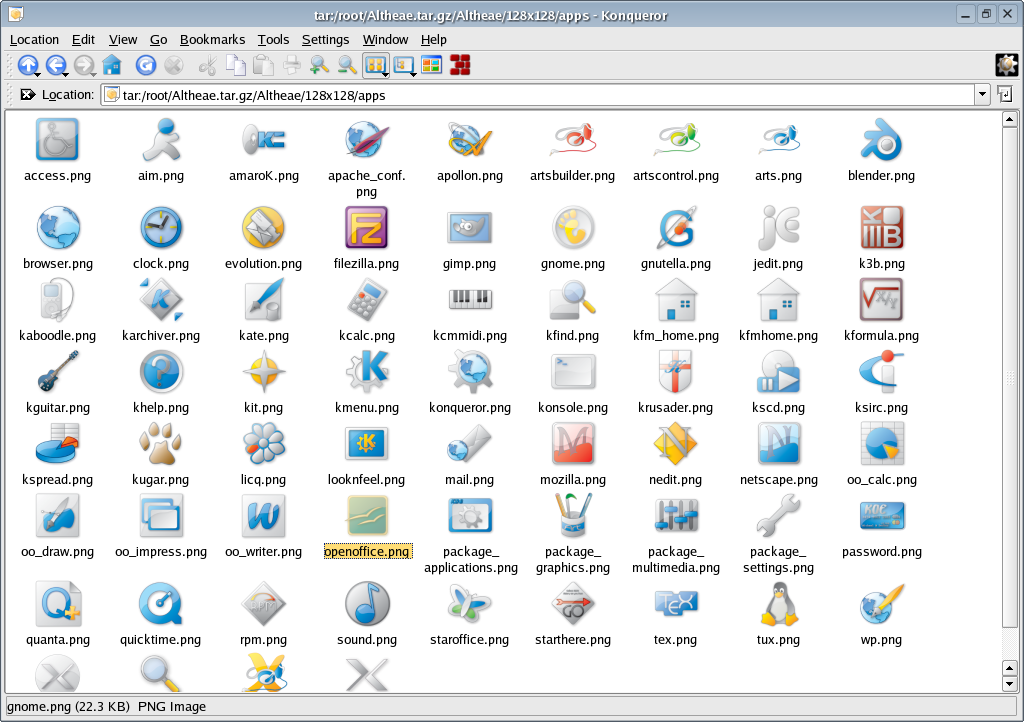1024x722 pixels.
Task: Select the mozilla.png icon
Action: pyautogui.click(x=573, y=443)
